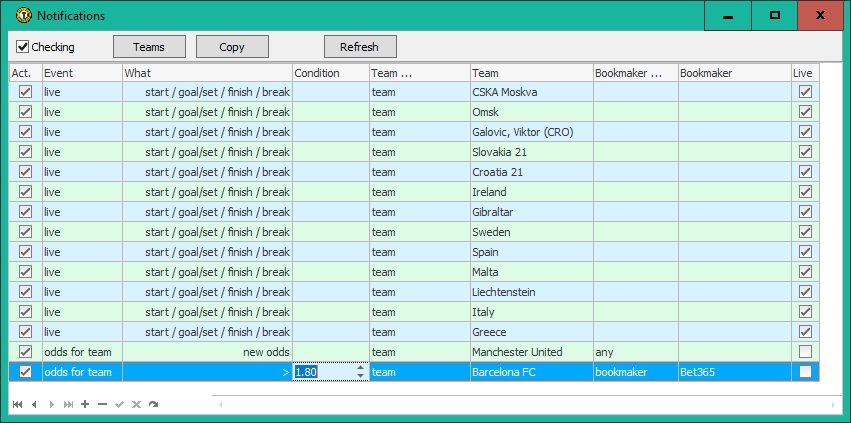Enable Live checkbox for Manchester United row
Image resolution: width=851 pixels, height=423 pixels.
(805, 352)
